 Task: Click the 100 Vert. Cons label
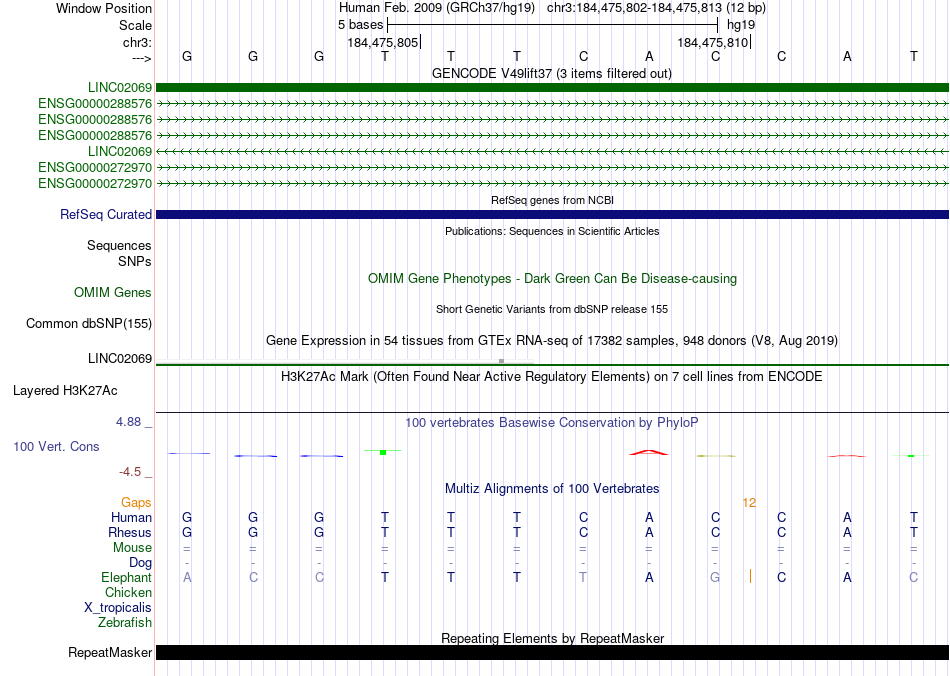pos(56,446)
